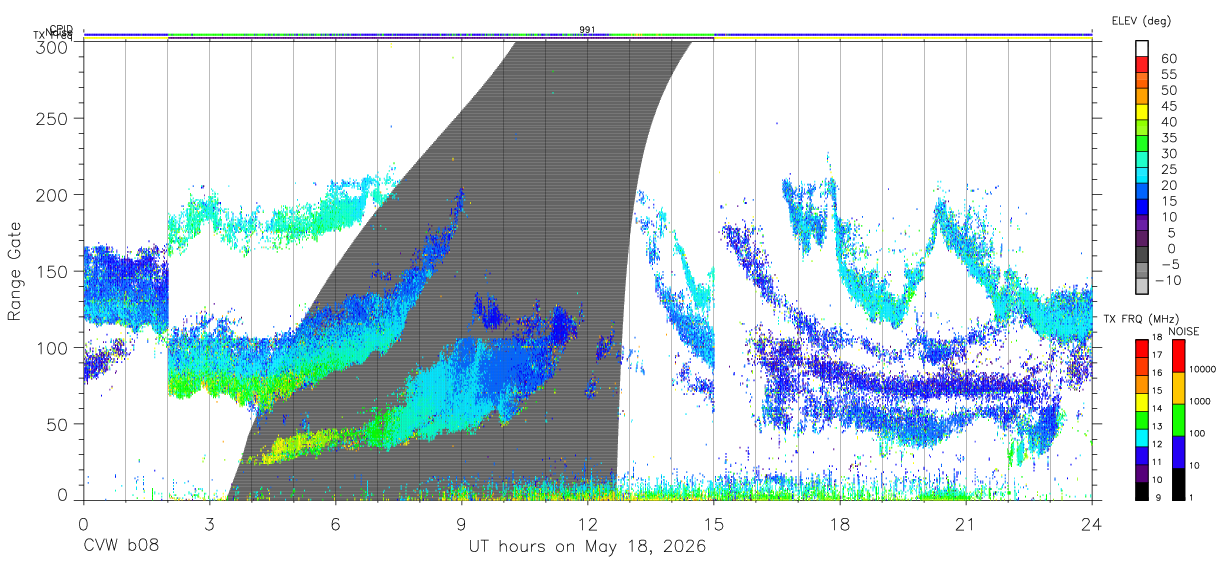Click the ELEV scale value "40"
Screen dimensions: 1228x567
[1169, 122]
